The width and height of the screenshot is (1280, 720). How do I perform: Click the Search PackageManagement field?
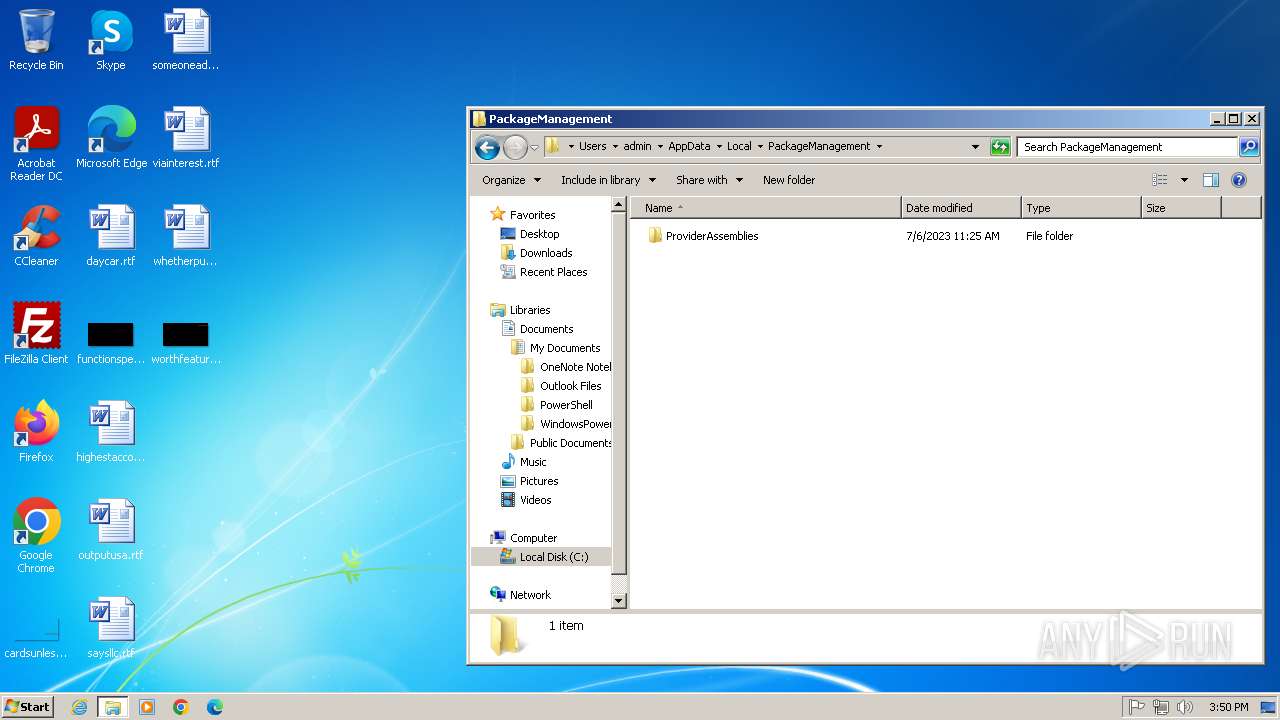[1128, 147]
